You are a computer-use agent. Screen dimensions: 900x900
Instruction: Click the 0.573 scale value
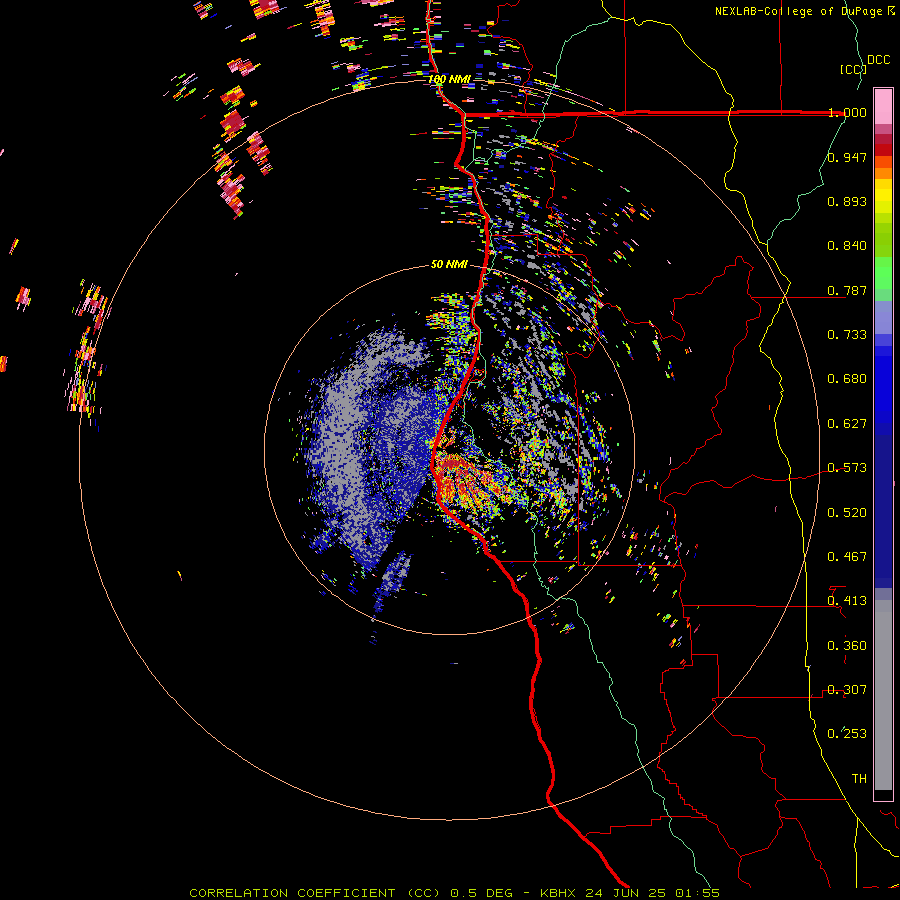(847, 468)
